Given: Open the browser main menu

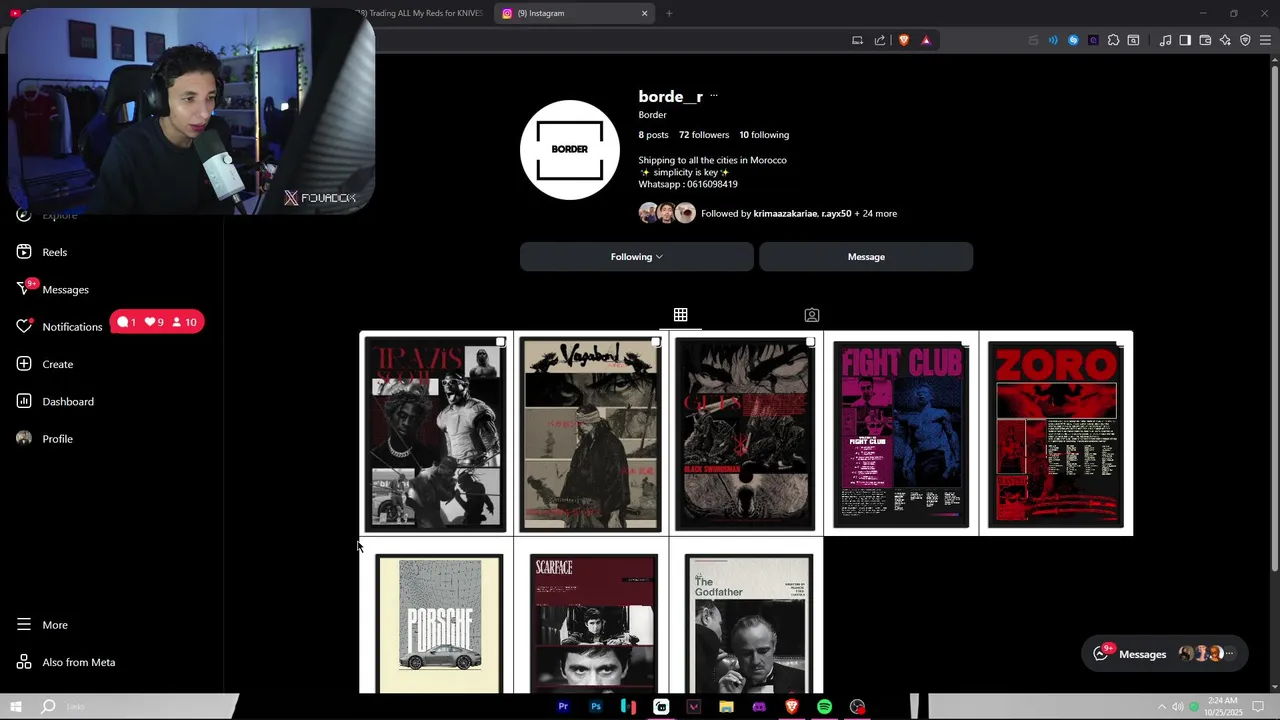Looking at the screenshot, I should coord(1265,40).
